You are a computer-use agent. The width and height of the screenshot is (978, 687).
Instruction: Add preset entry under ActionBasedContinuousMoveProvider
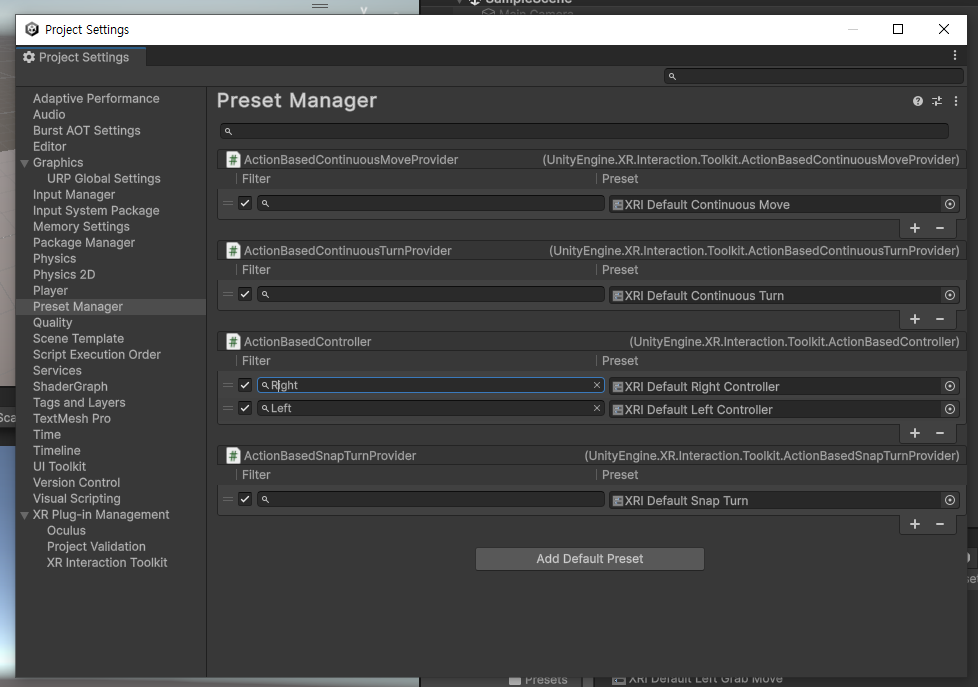915,228
